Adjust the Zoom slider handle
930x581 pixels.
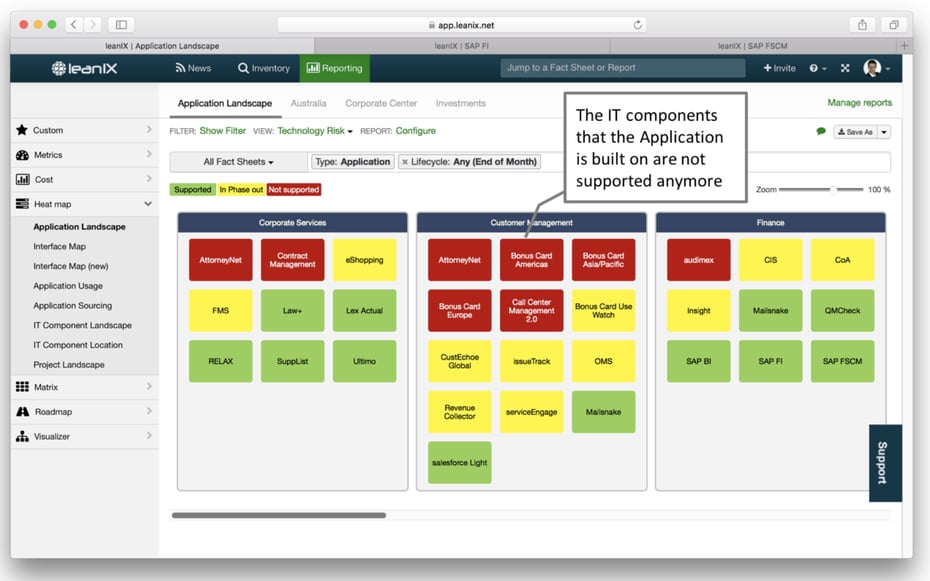point(833,190)
